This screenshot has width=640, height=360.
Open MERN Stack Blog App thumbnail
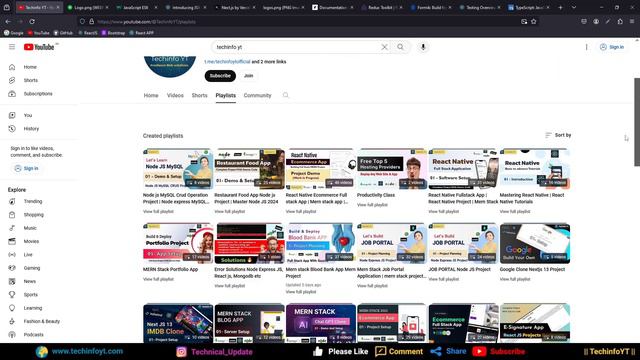[x=249, y=323]
